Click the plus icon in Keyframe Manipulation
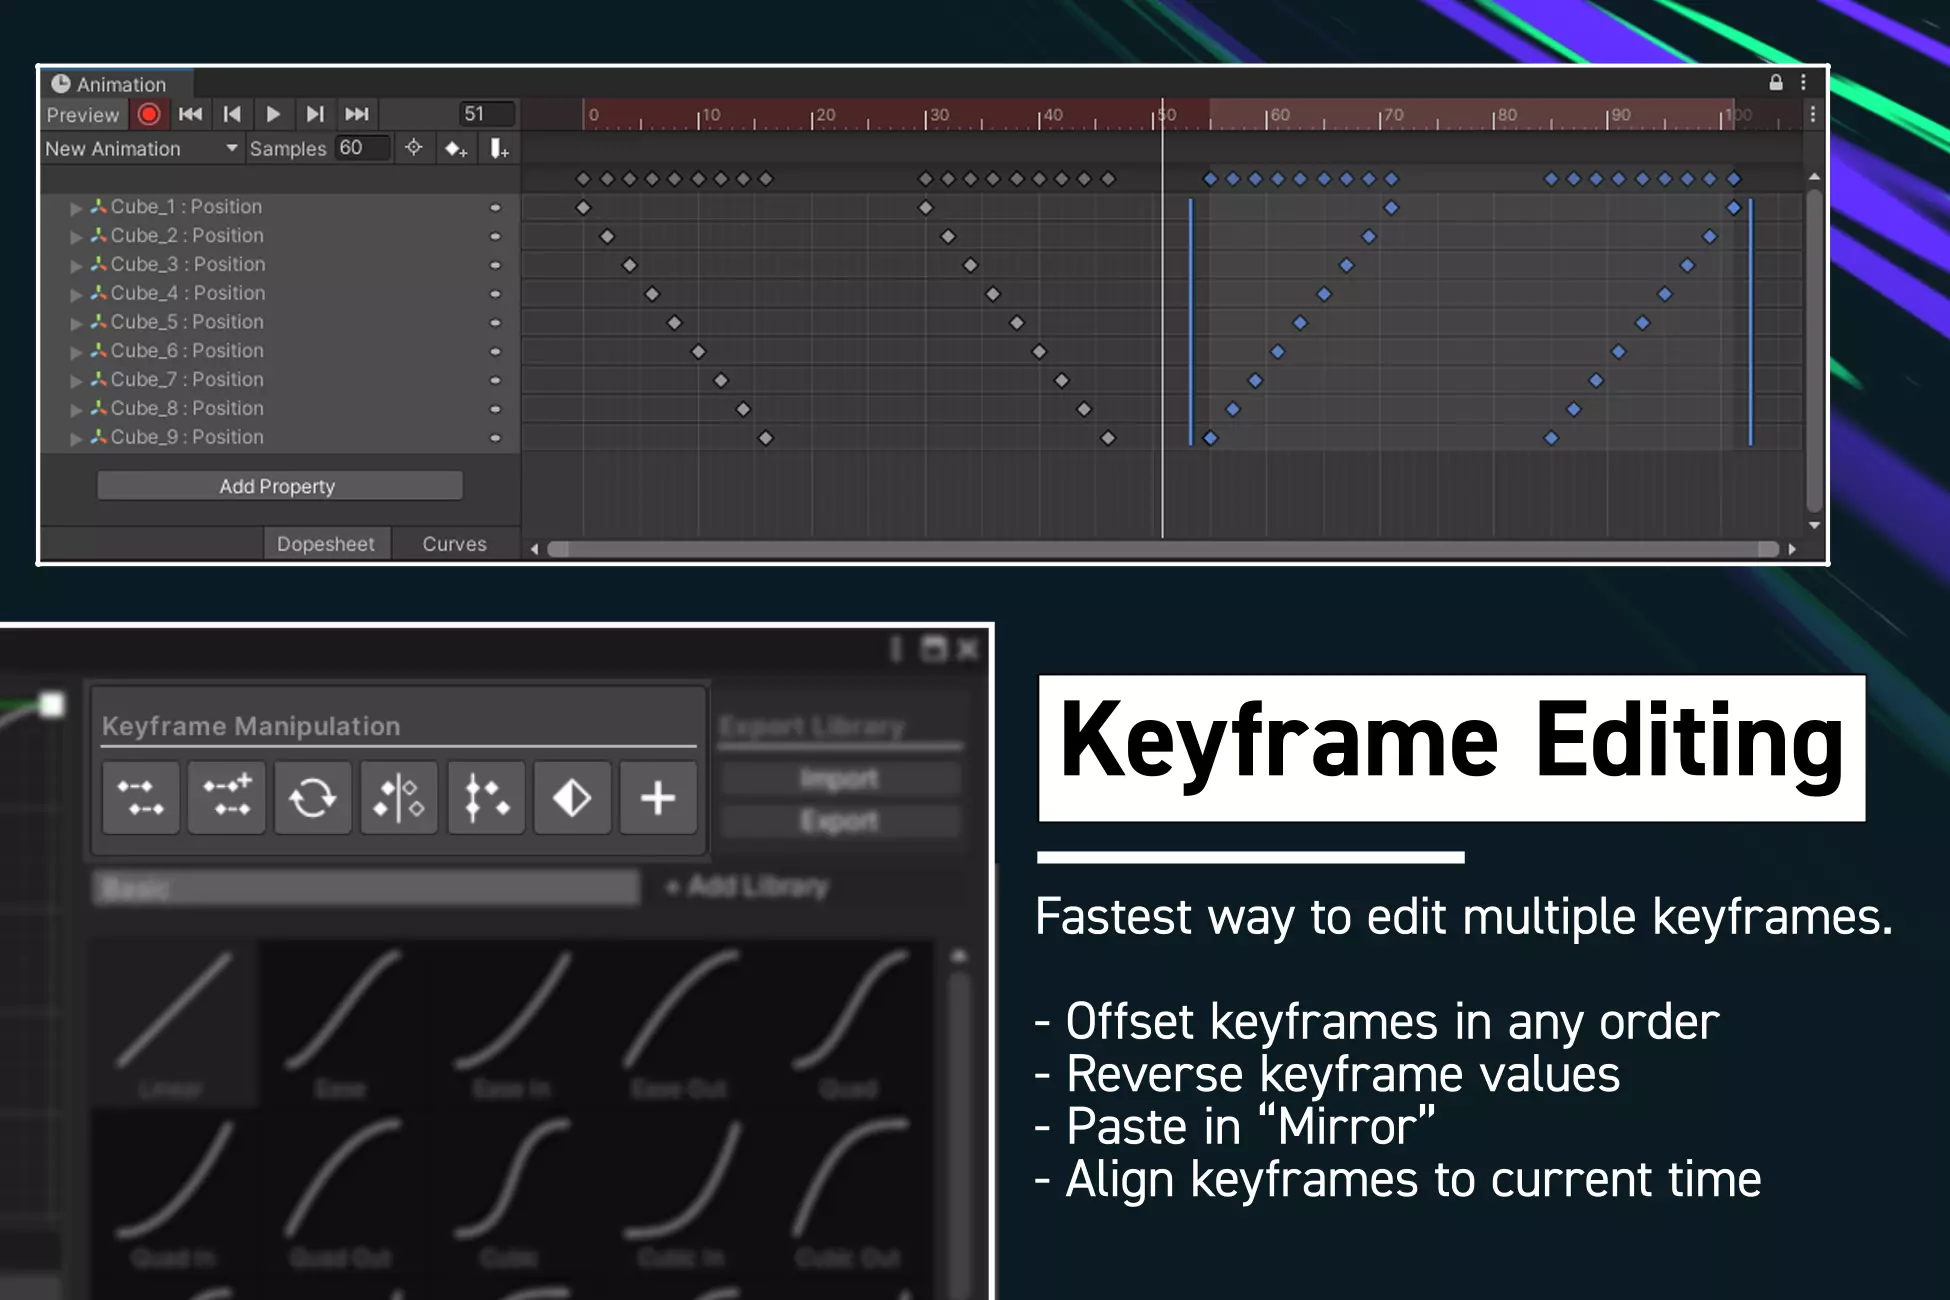Viewport: 1950px width, 1300px height. [658, 798]
